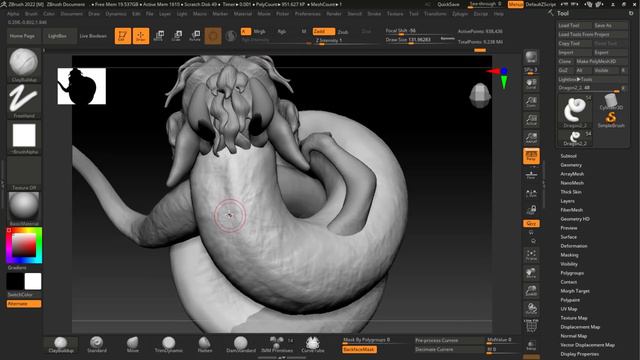Screen dimensions: 640x360
Task: Open the Brush menu
Action: 31,14
